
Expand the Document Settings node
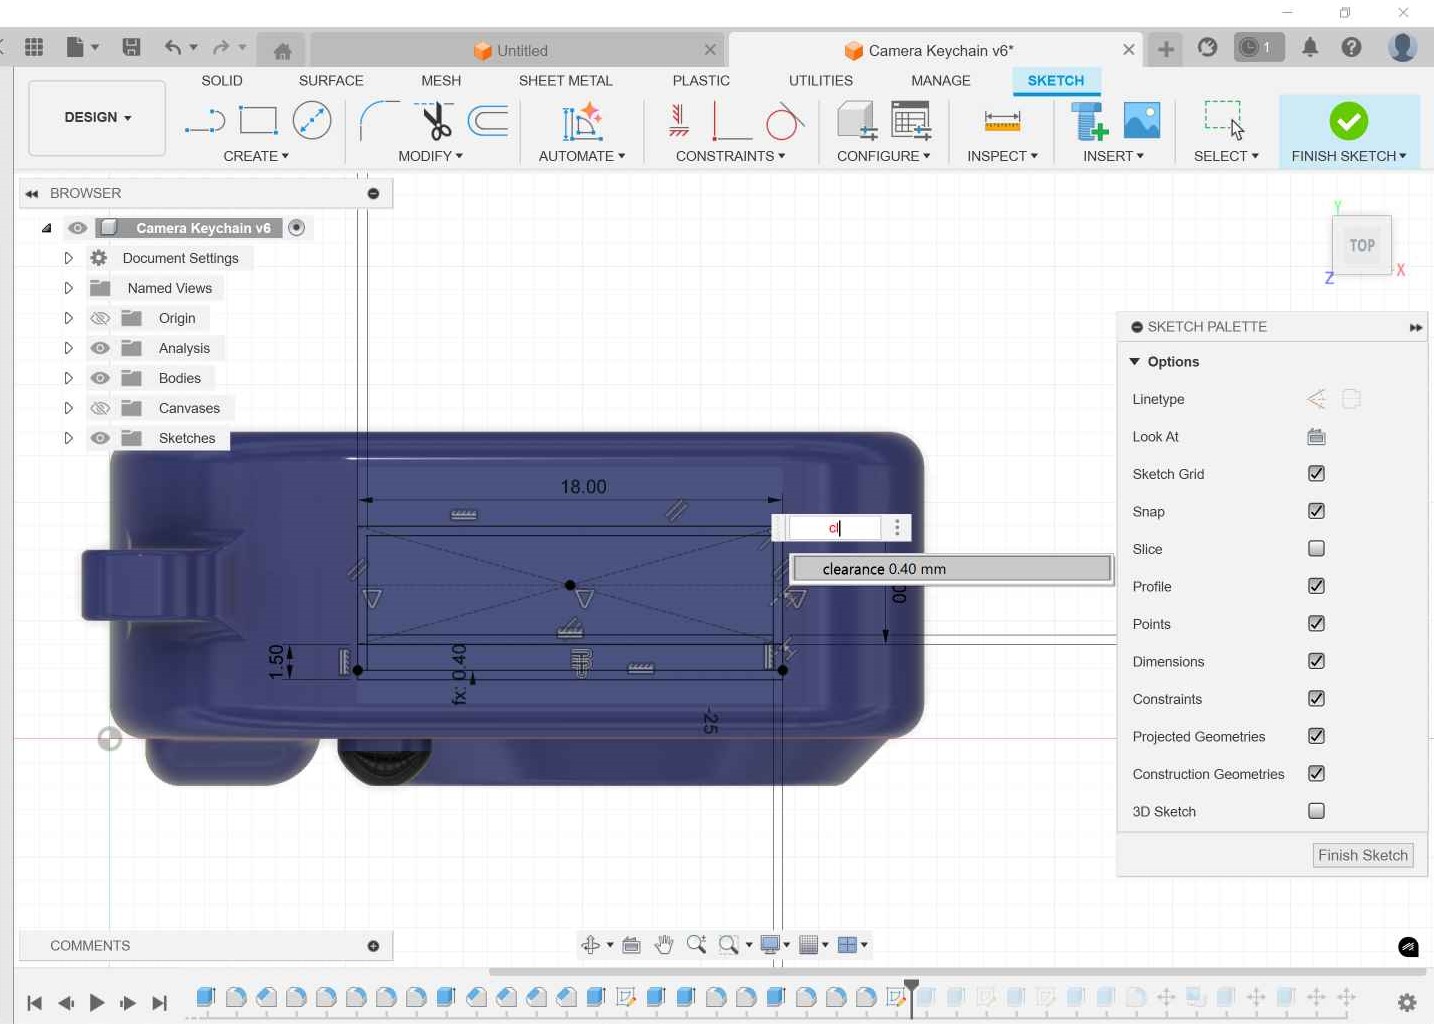[68, 258]
